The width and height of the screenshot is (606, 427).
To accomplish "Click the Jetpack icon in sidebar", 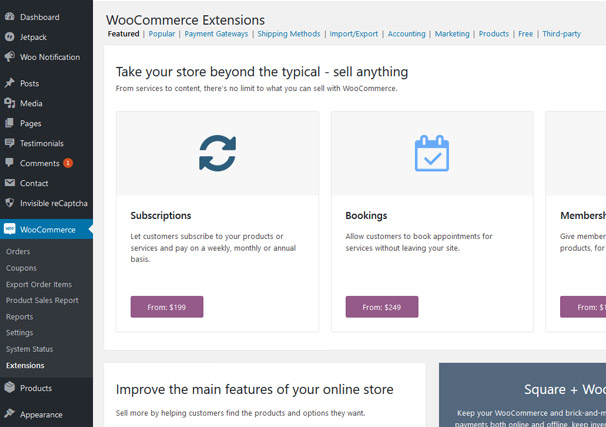I will [10, 37].
